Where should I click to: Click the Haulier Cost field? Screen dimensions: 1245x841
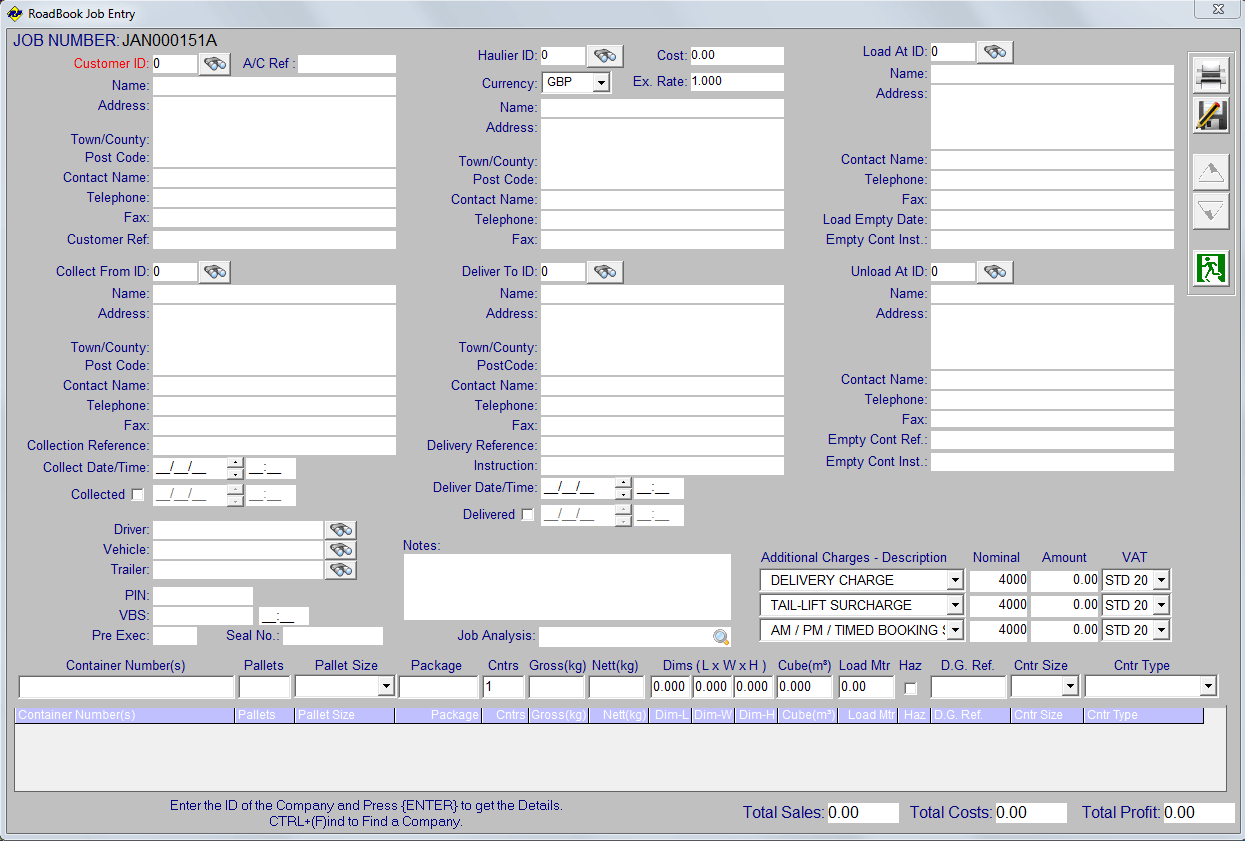pos(736,56)
